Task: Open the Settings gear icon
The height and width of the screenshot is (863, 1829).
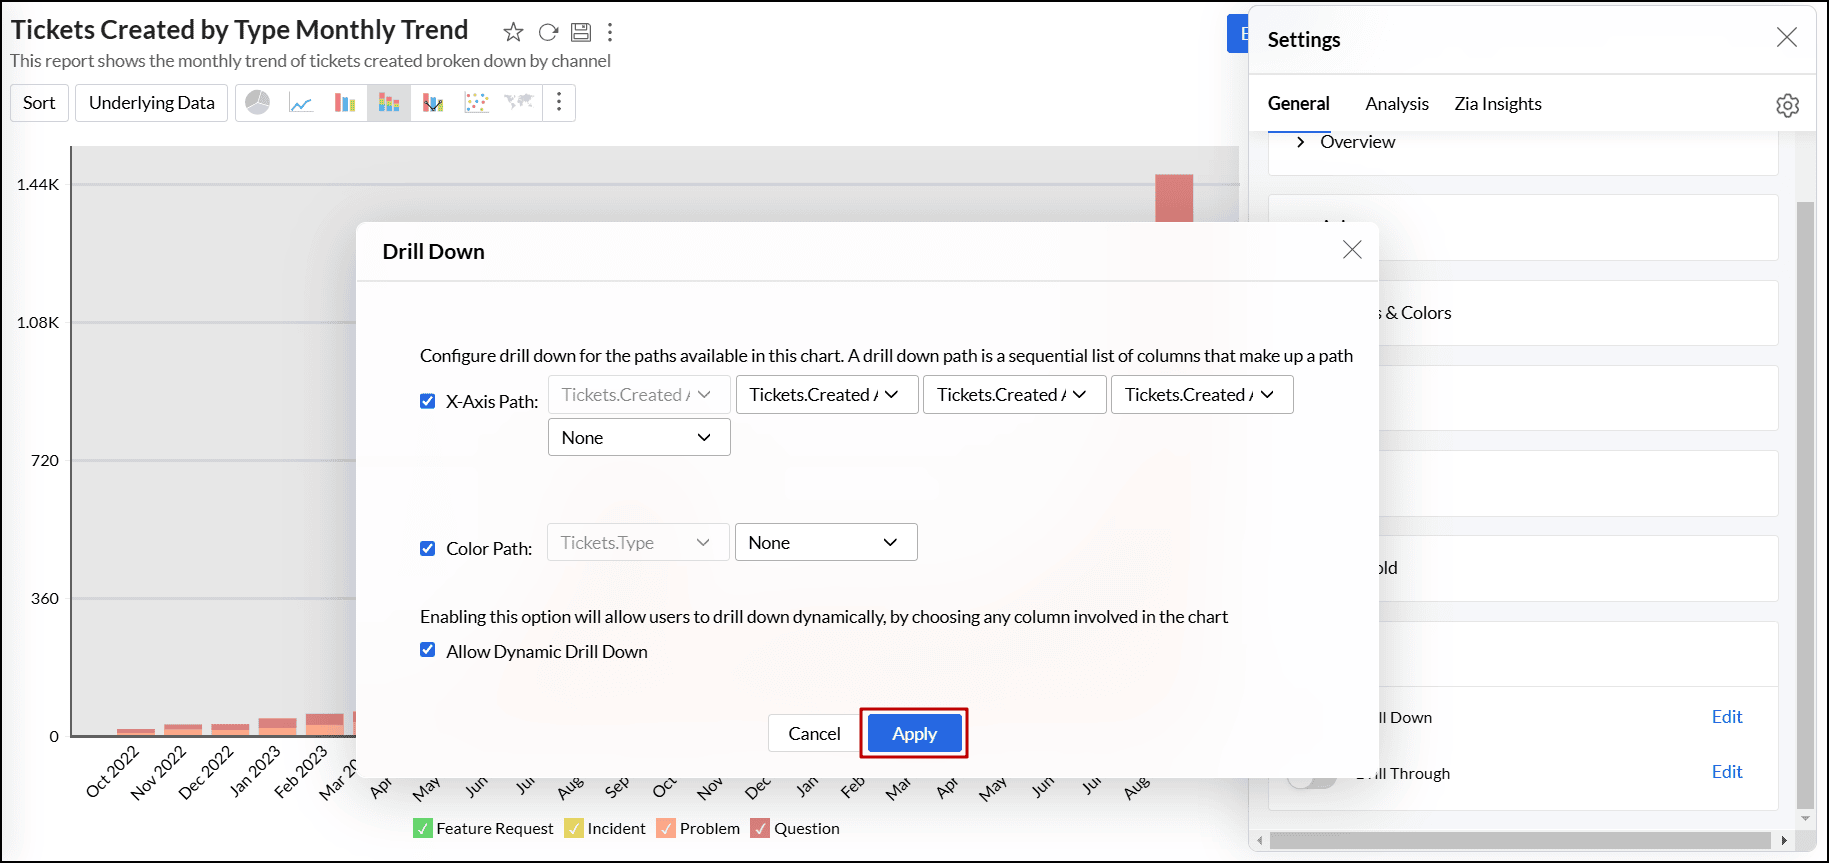Action: coord(1787,105)
